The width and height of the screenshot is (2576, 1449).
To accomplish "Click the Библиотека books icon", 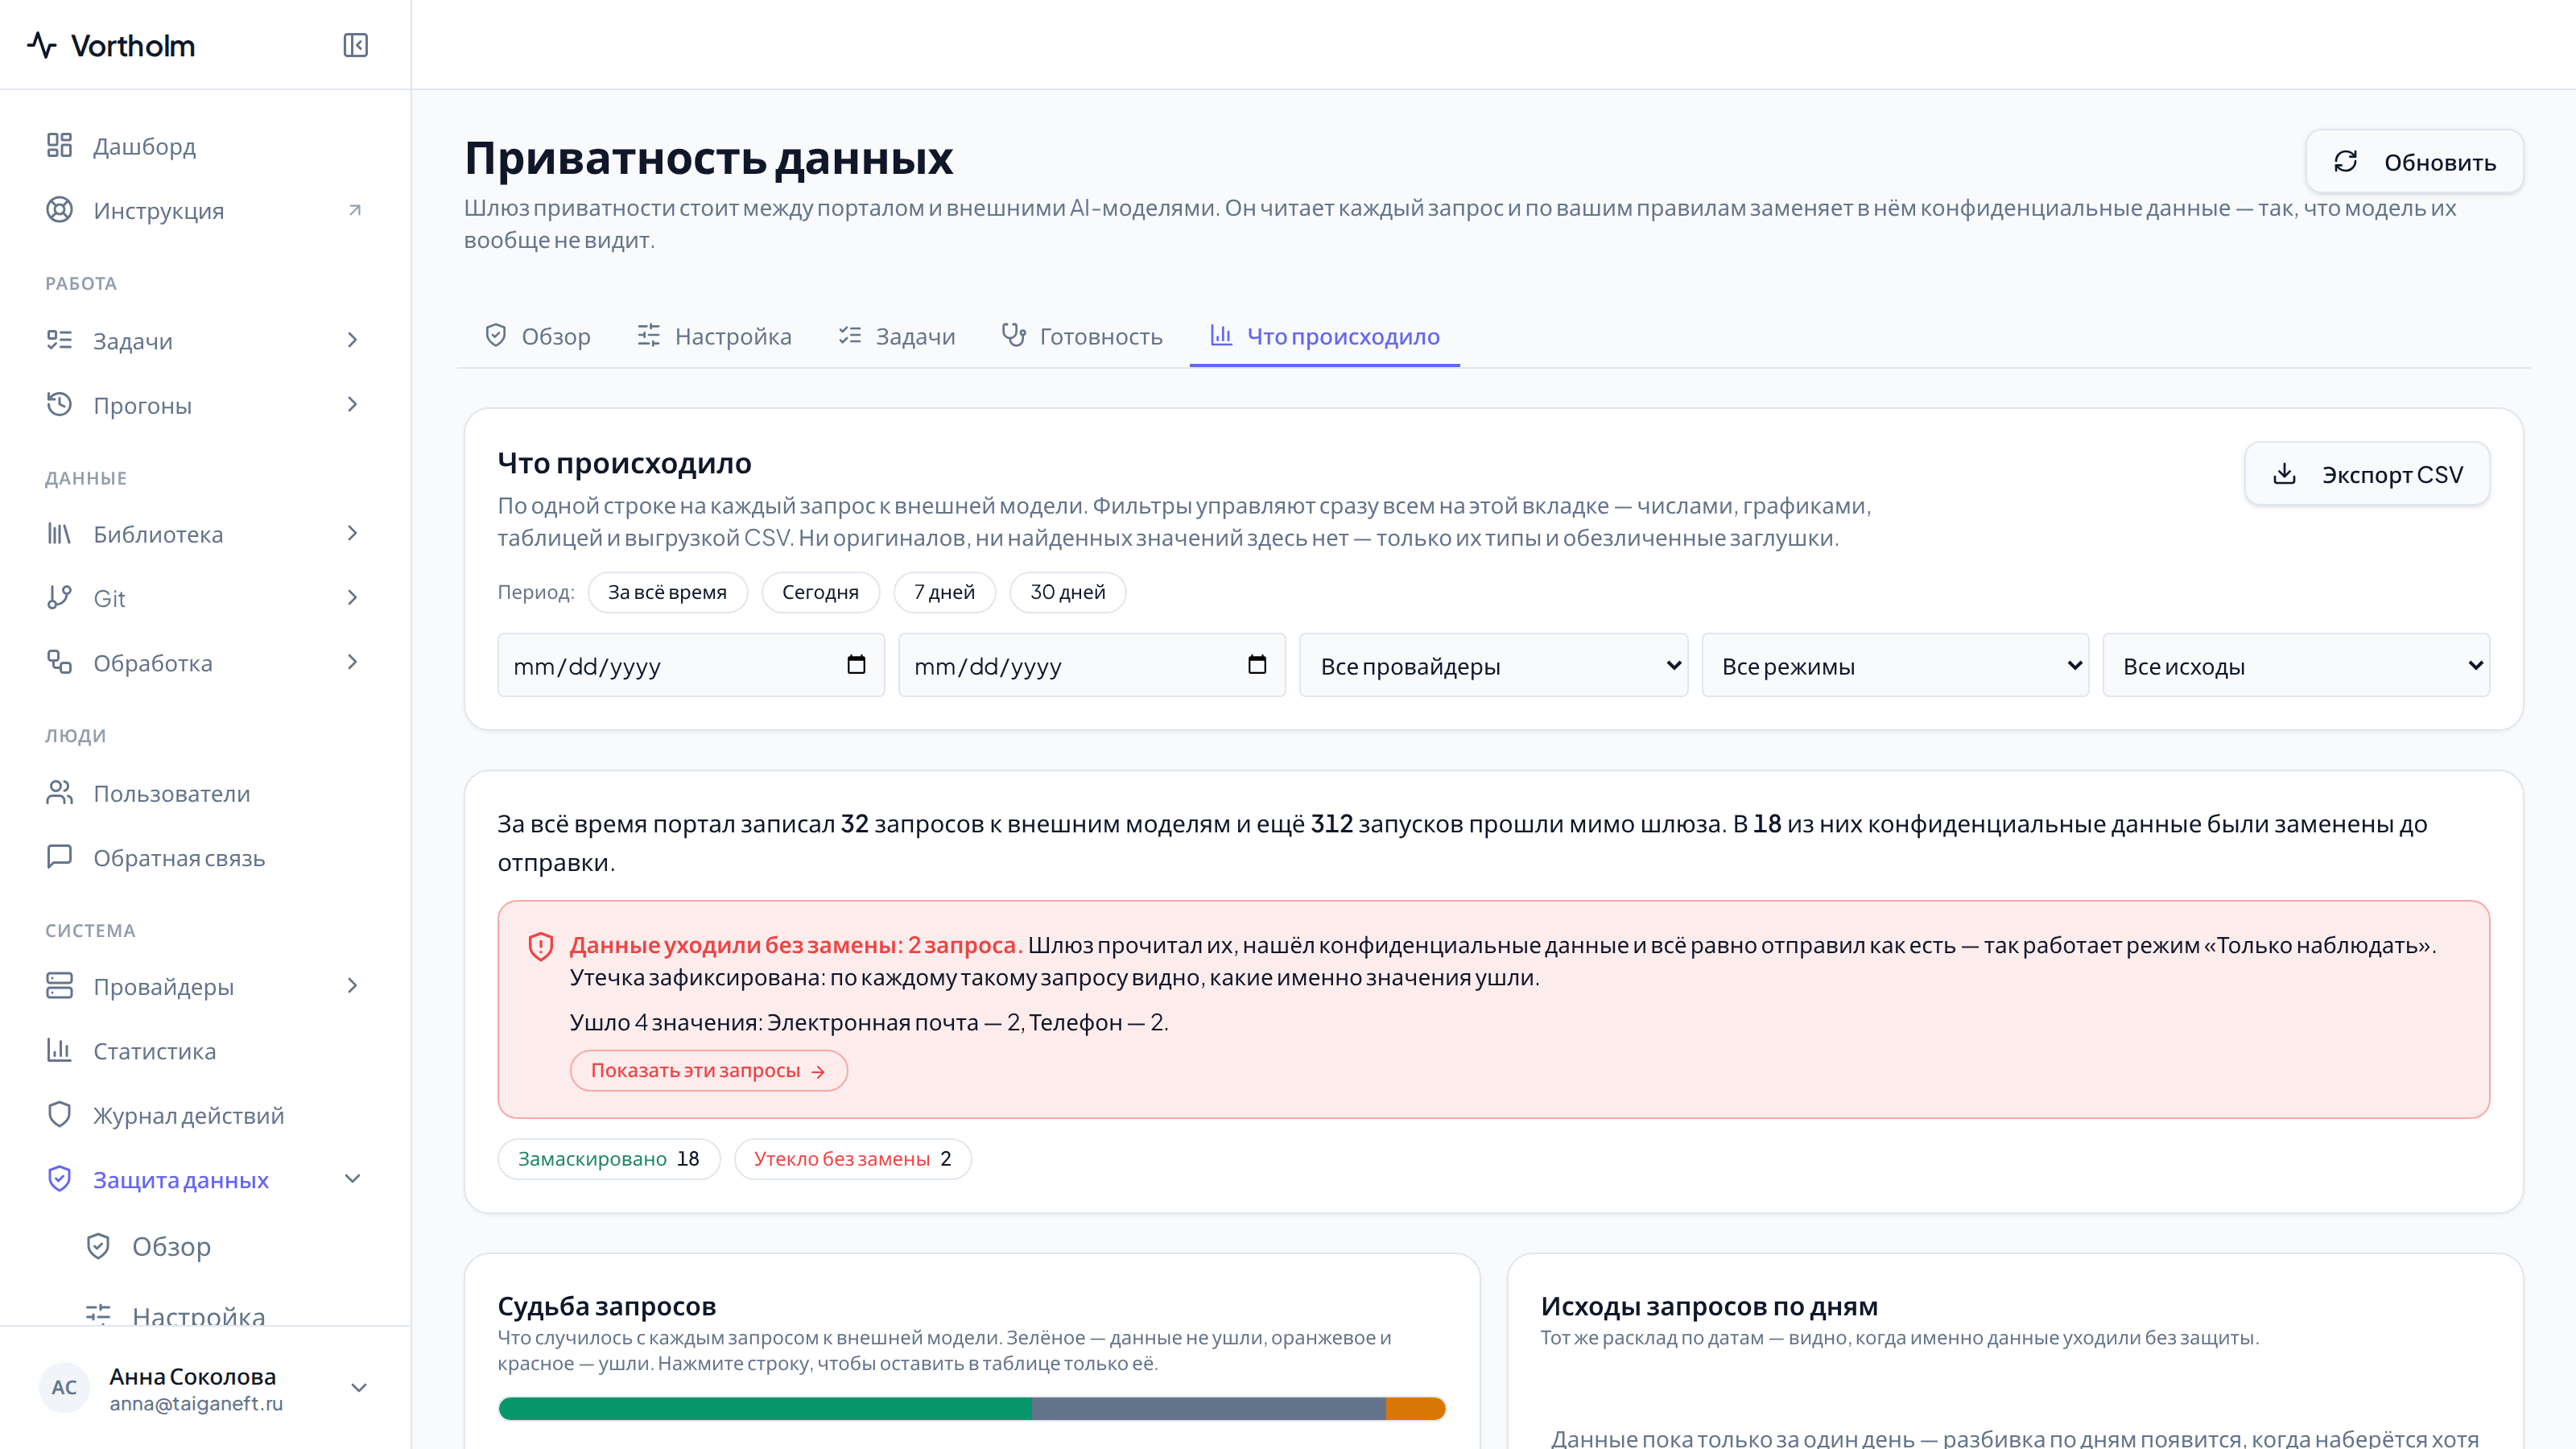I will pos(60,533).
